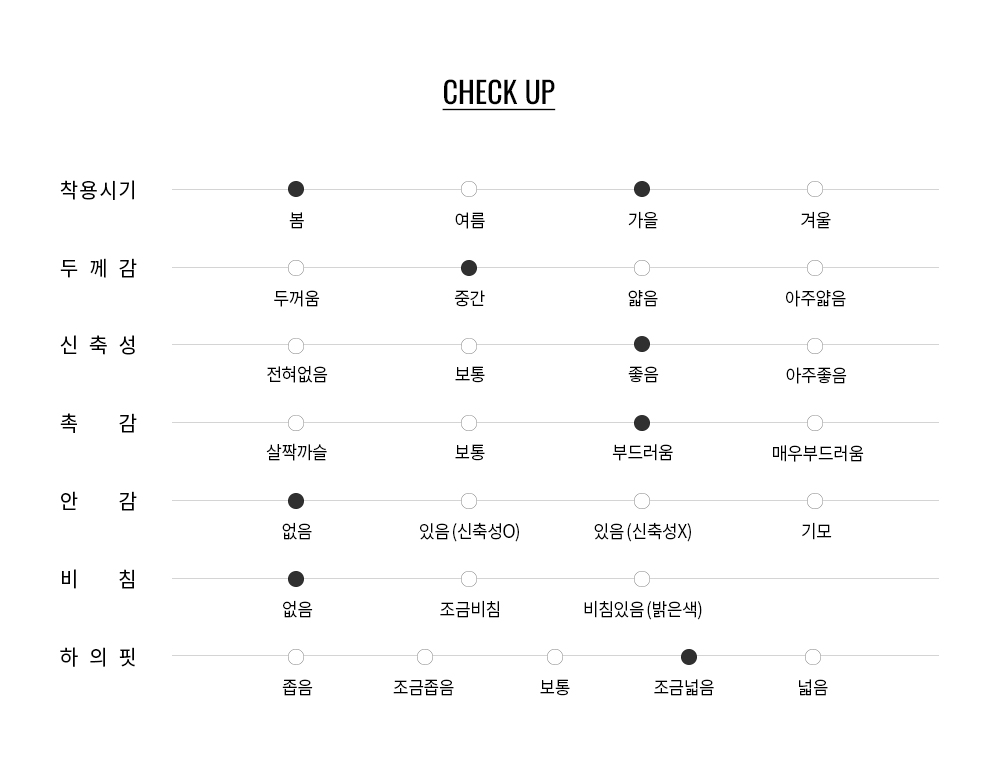Select the 여름 season radio dot
Viewport: 1000px width, 777px height.
(x=469, y=189)
